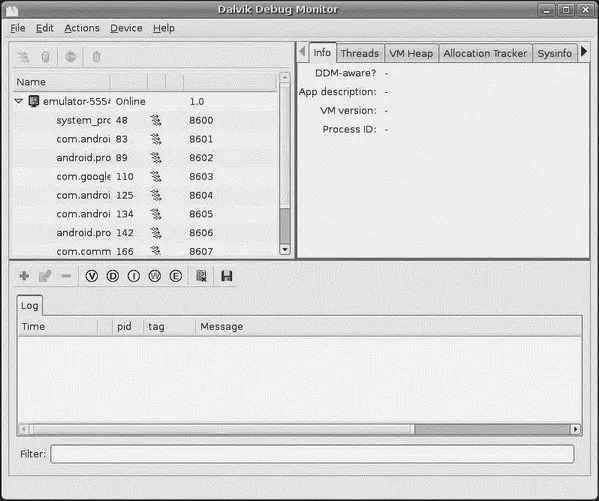
Task: Open the File menu
Action: click(18, 28)
